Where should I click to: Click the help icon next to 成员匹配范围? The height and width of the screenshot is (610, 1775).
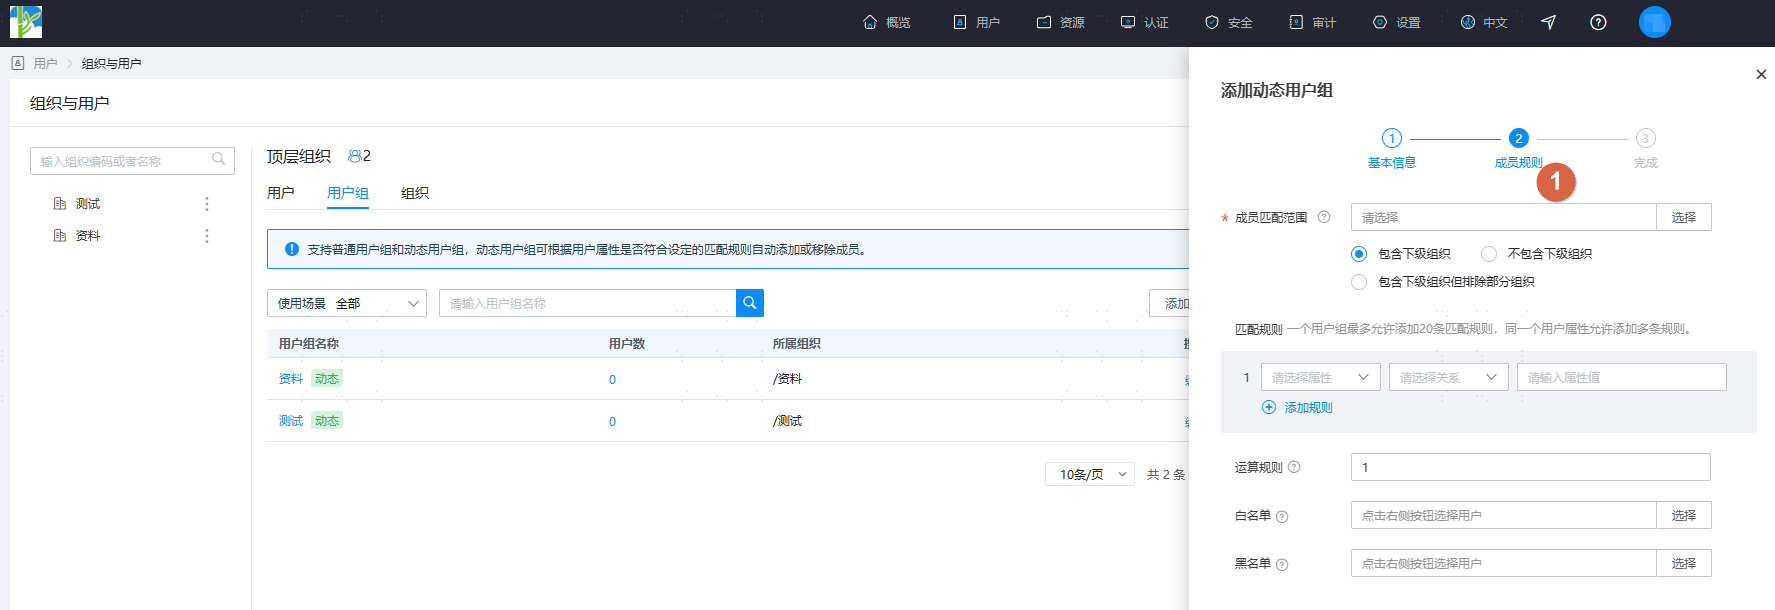1324,217
